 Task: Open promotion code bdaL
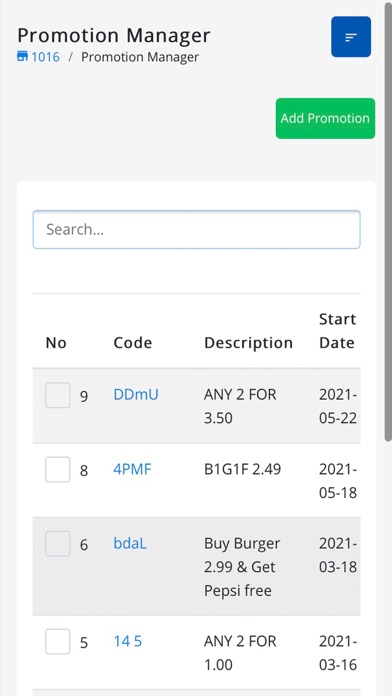click(130, 543)
